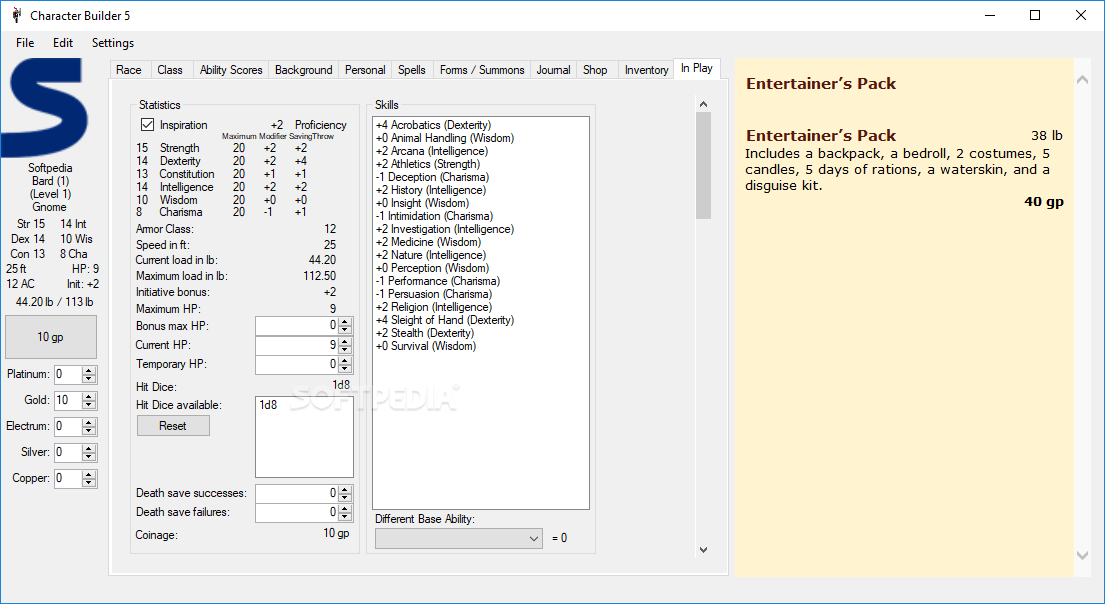Click the Silver amount field
Image resolution: width=1105 pixels, height=604 pixels.
tap(68, 452)
